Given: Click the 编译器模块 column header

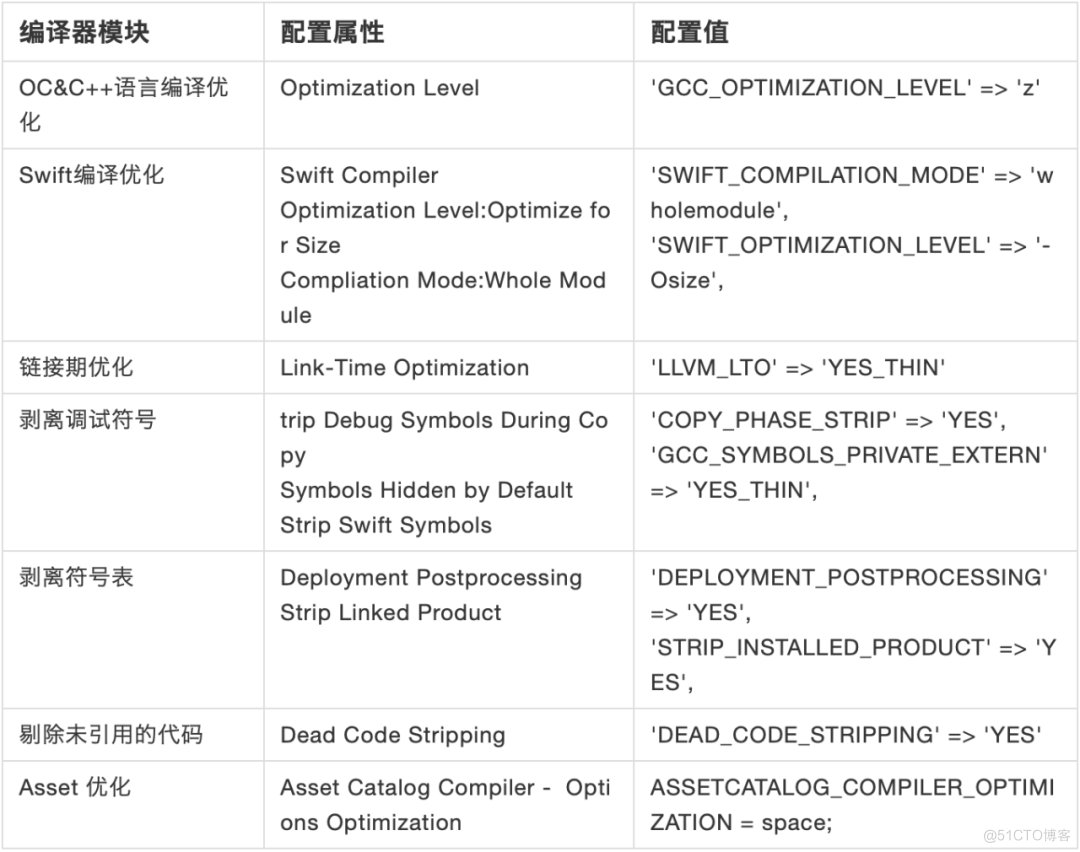Looking at the screenshot, I should pyautogui.click(x=84, y=32).
